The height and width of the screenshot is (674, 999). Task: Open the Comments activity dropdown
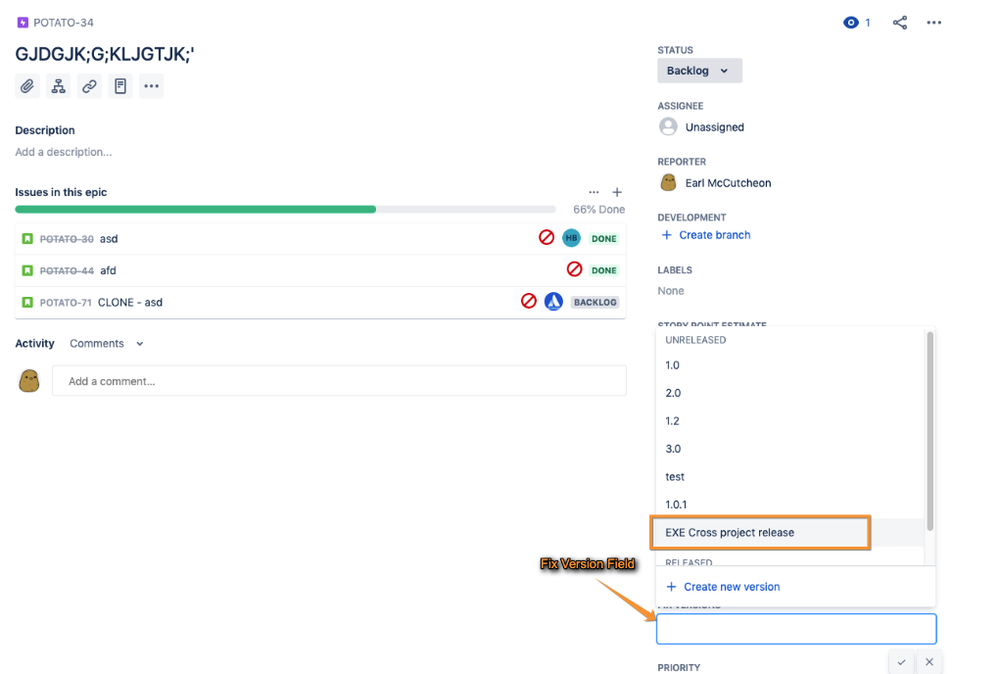coord(106,343)
